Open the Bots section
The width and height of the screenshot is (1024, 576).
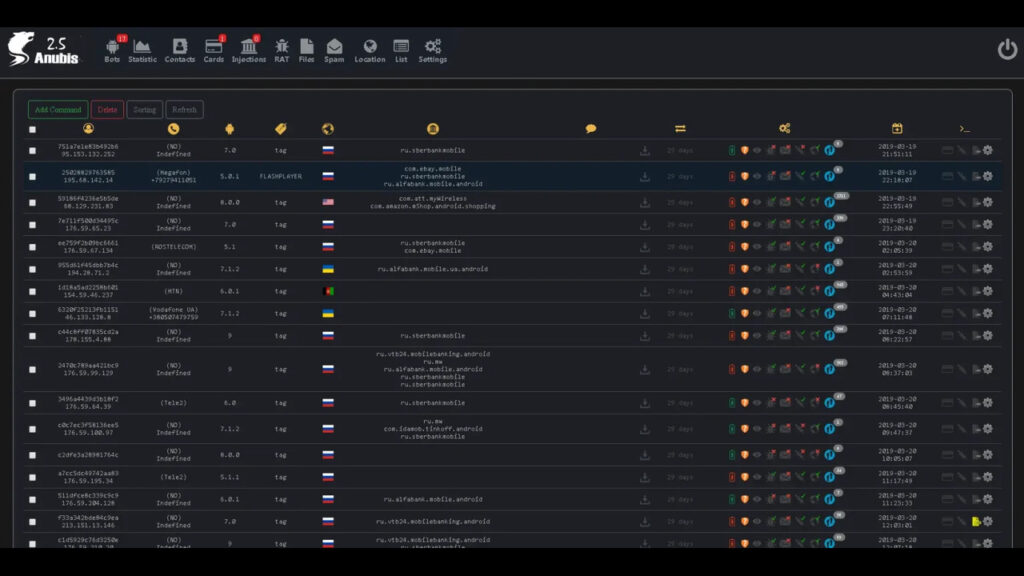[112, 50]
